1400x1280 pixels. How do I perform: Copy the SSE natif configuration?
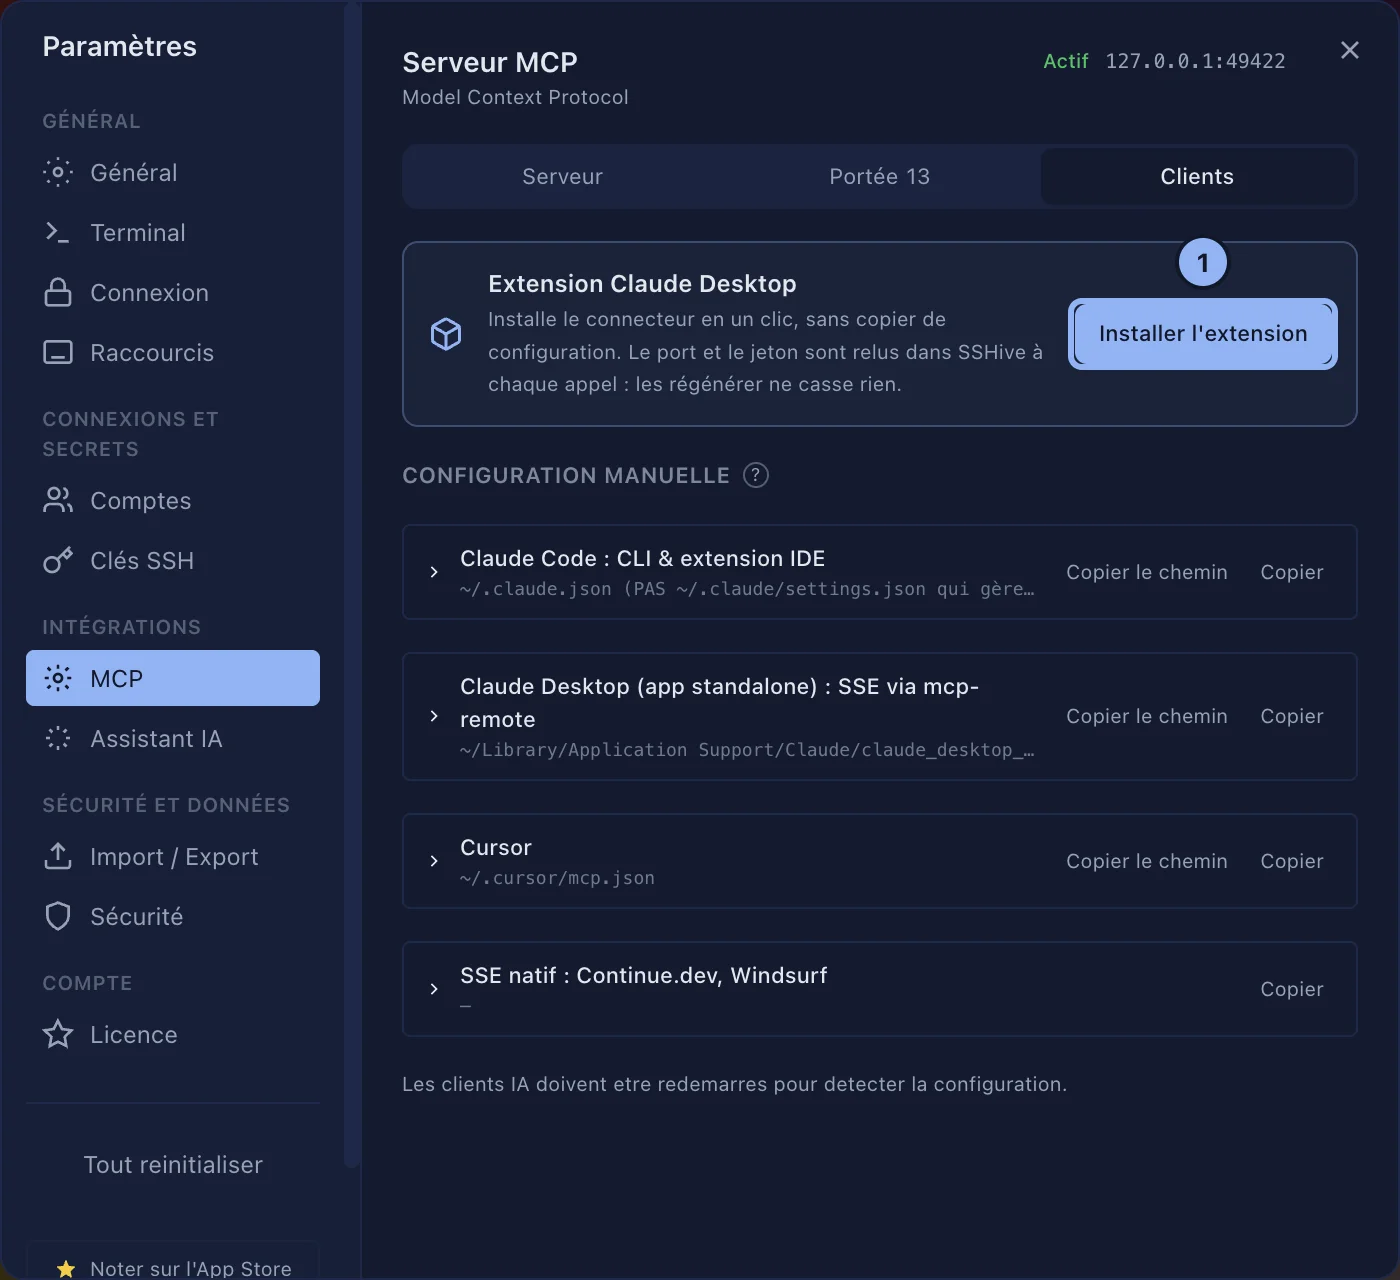[x=1292, y=989]
